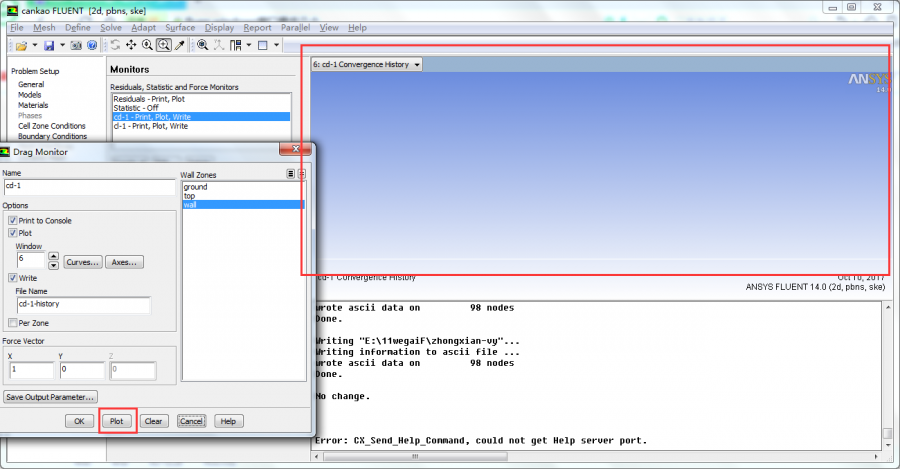
Task: Open the Help menu
Action: [x=357, y=28]
